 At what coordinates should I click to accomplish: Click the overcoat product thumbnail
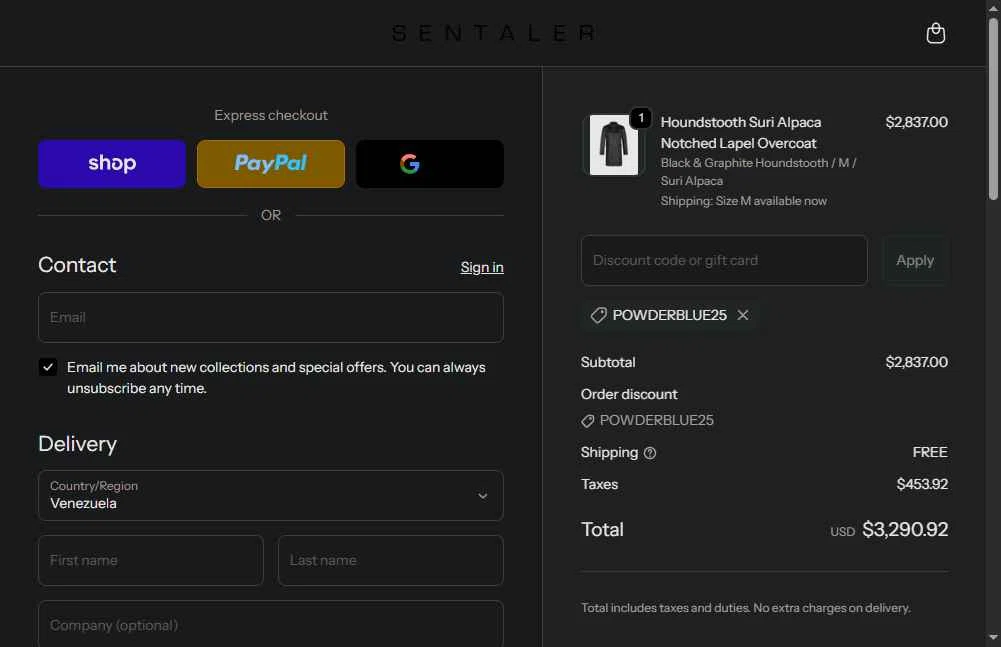point(613,145)
